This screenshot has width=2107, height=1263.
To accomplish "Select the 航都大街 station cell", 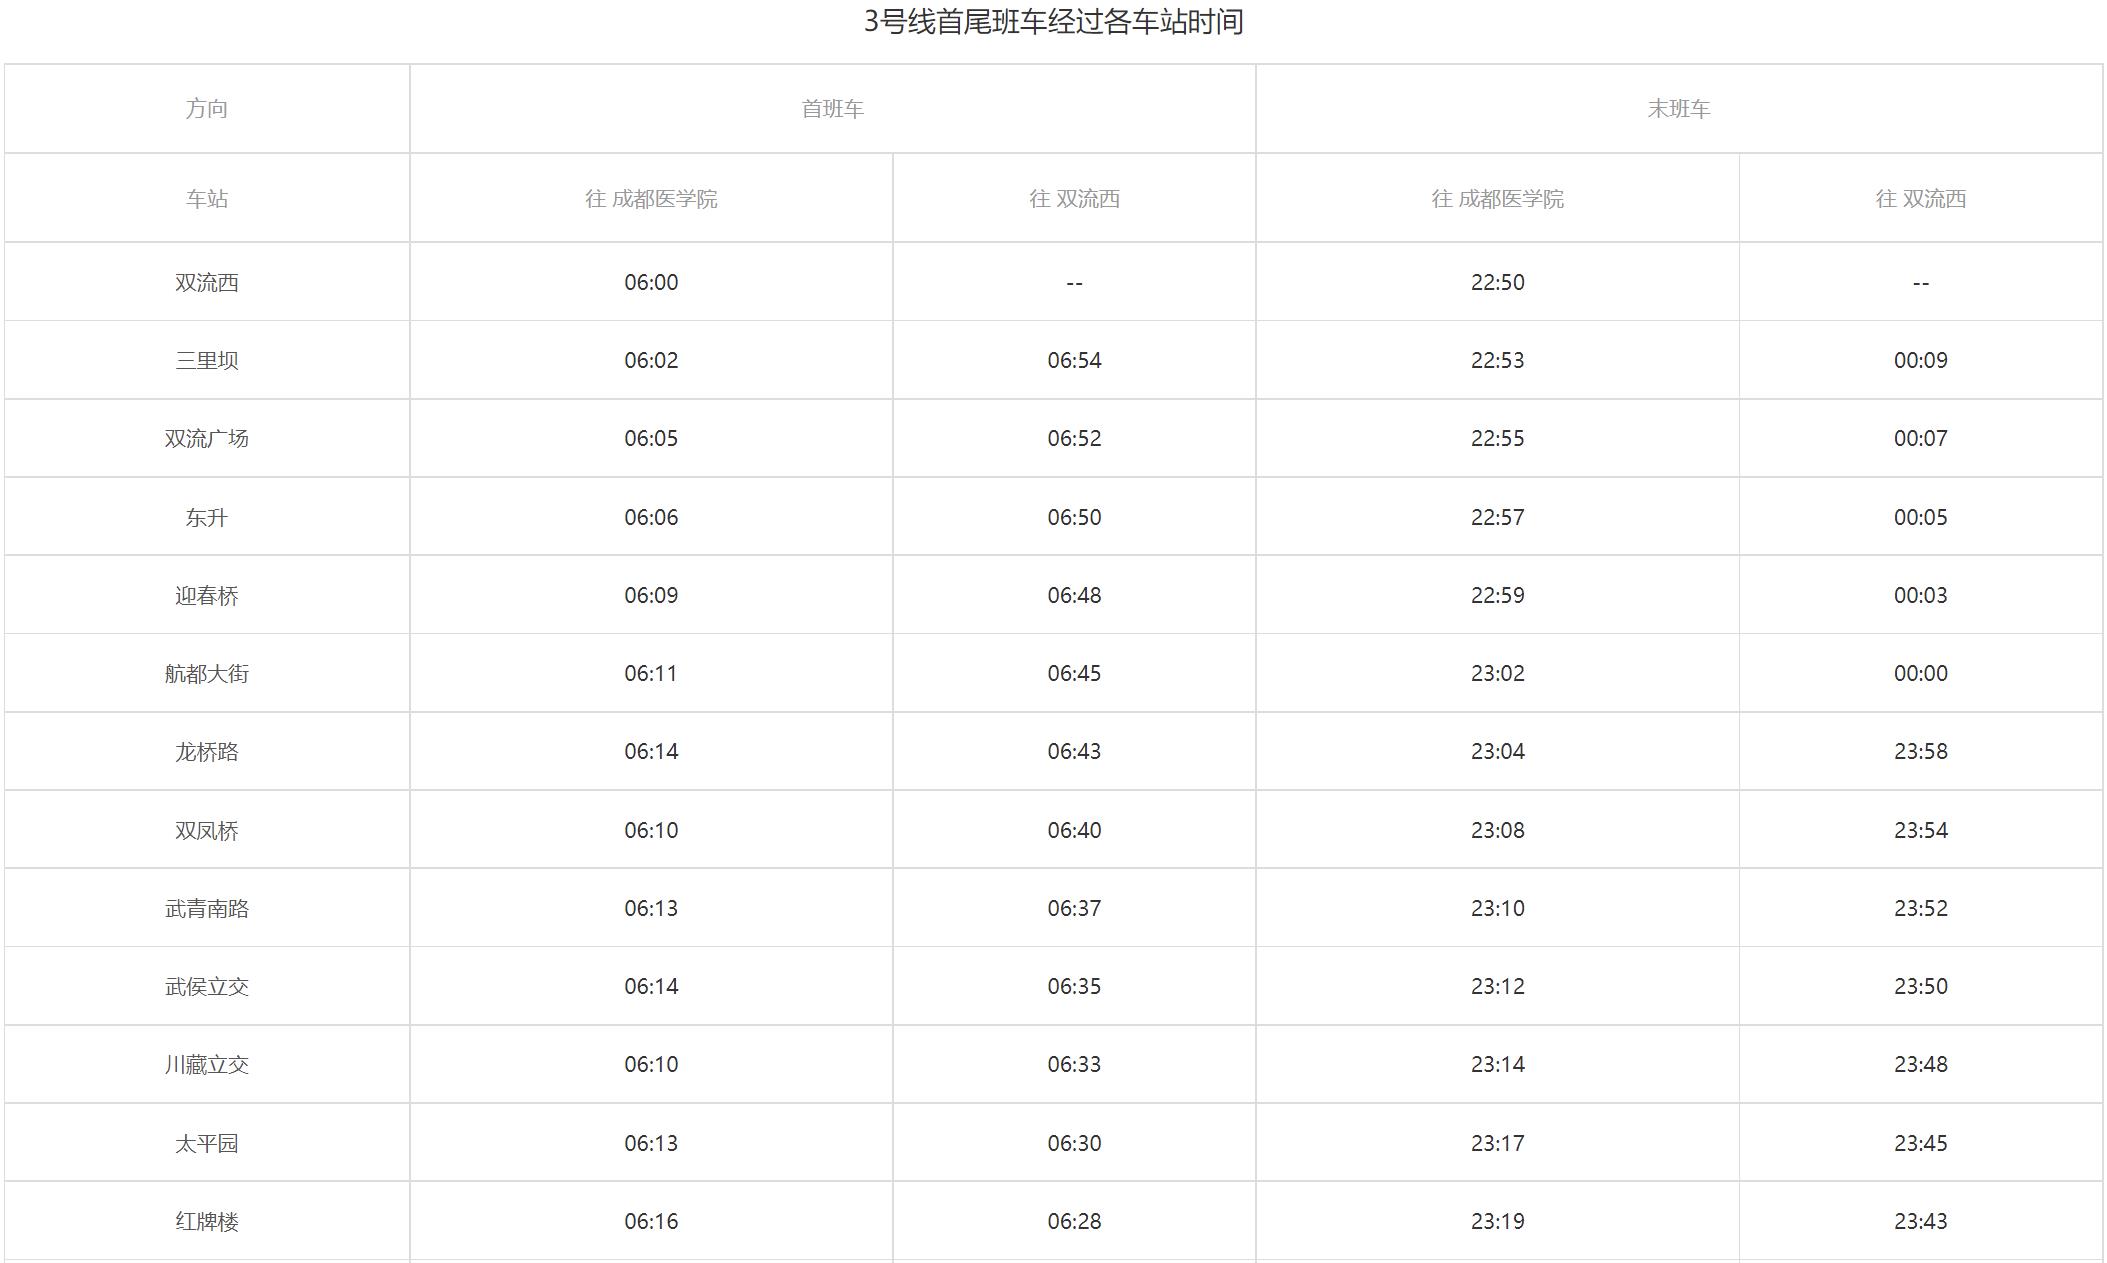I will click(x=207, y=673).
